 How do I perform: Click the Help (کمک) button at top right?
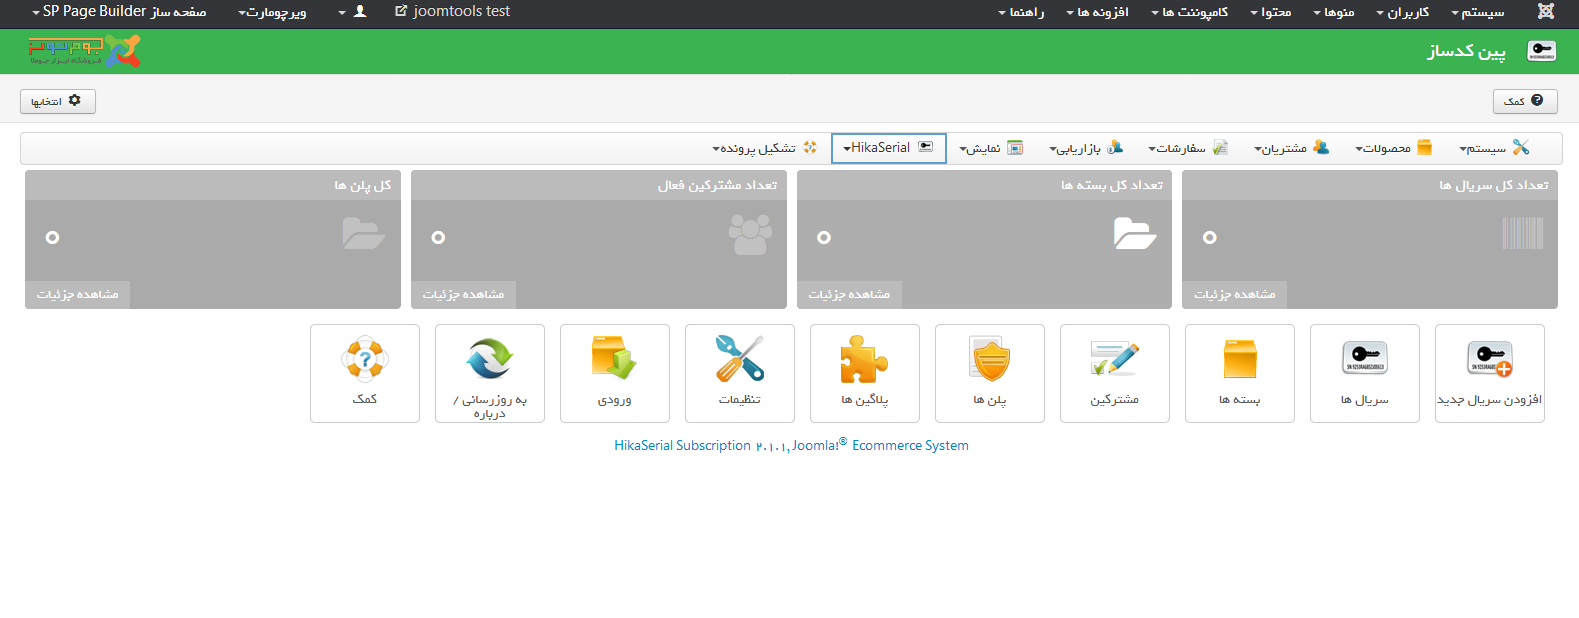(1524, 101)
